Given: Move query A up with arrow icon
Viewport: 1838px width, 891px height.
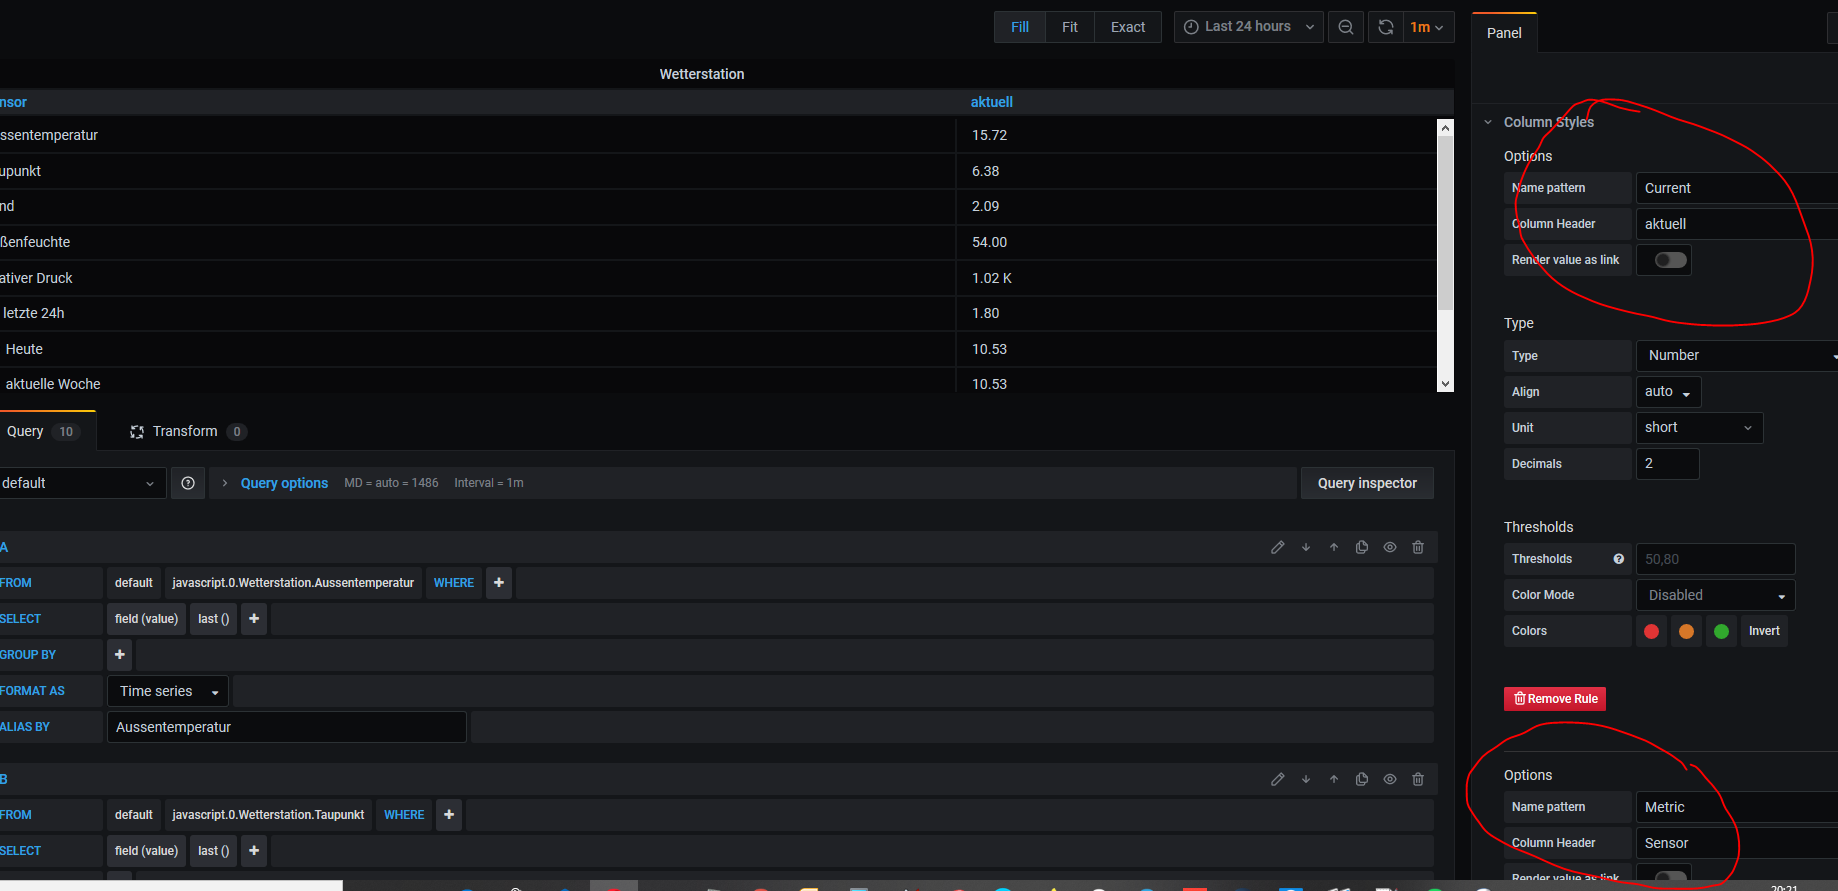Looking at the screenshot, I should [x=1333, y=547].
